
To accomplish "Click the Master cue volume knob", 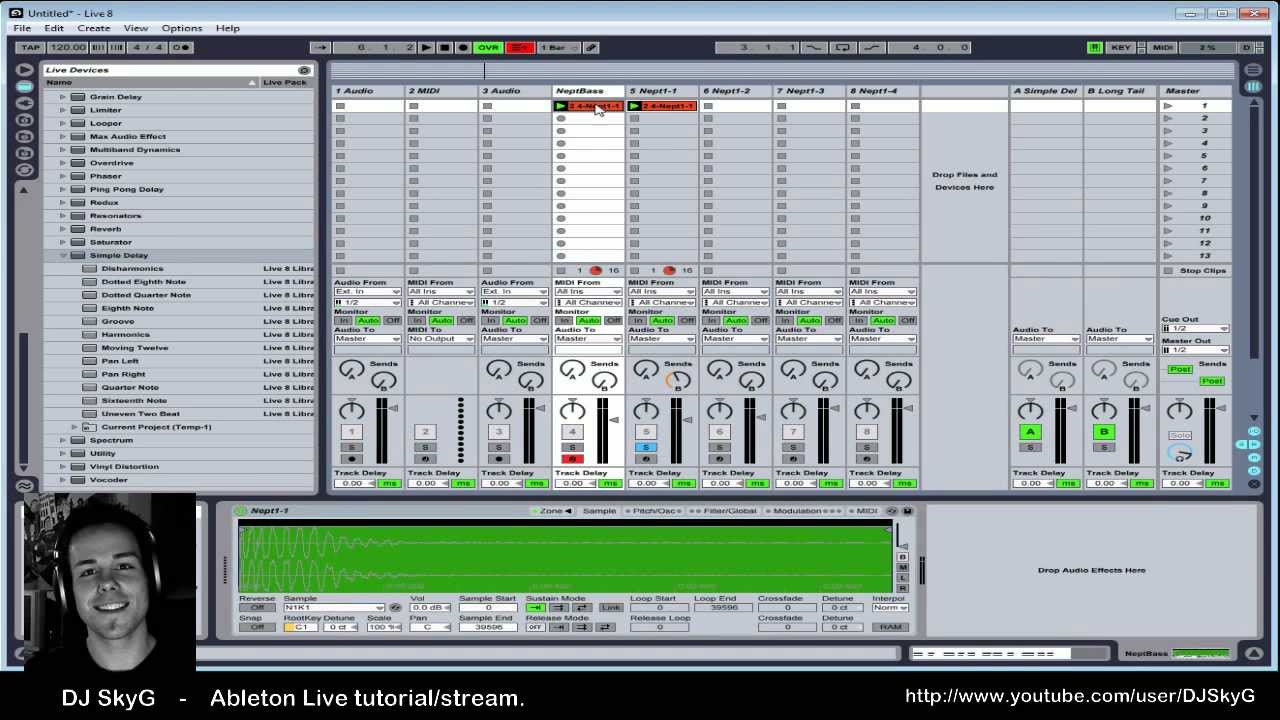I will (1179, 453).
